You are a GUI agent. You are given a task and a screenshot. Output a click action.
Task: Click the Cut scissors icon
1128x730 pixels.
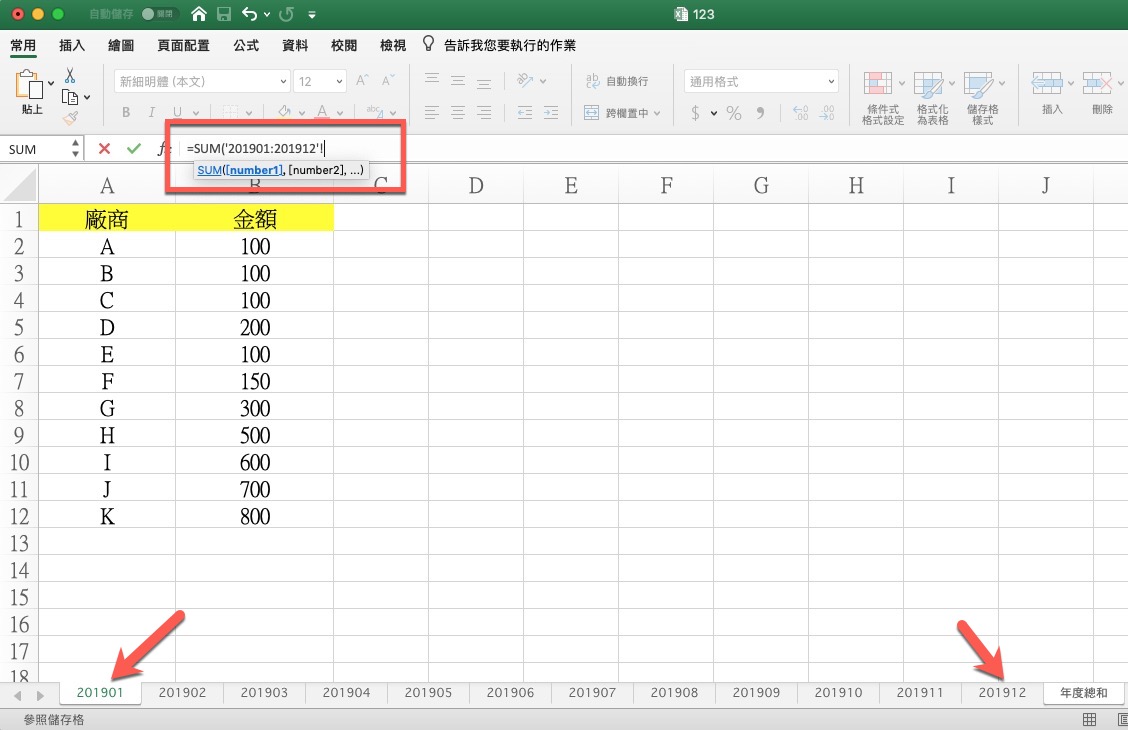point(70,76)
